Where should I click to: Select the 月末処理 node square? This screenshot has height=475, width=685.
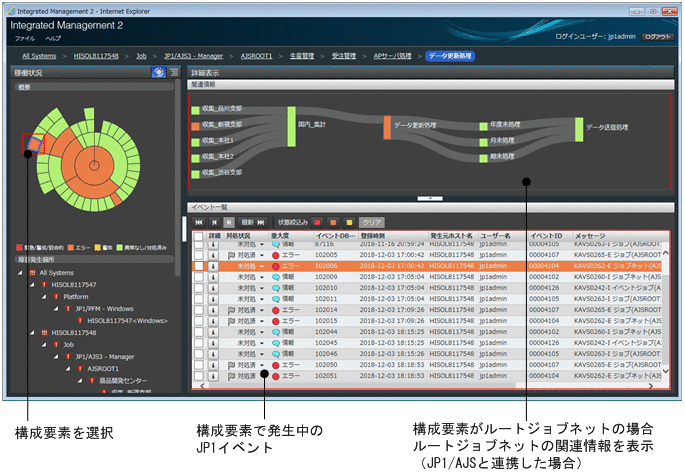[483, 142]
